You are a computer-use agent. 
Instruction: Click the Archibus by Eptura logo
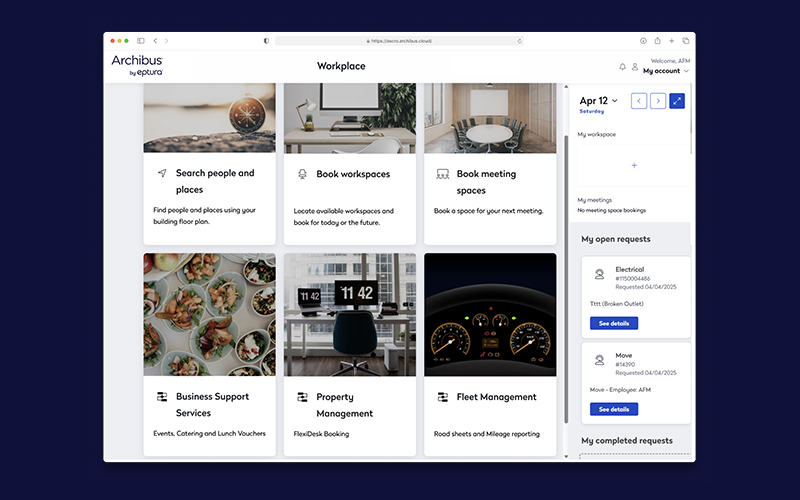coord(137,66)
